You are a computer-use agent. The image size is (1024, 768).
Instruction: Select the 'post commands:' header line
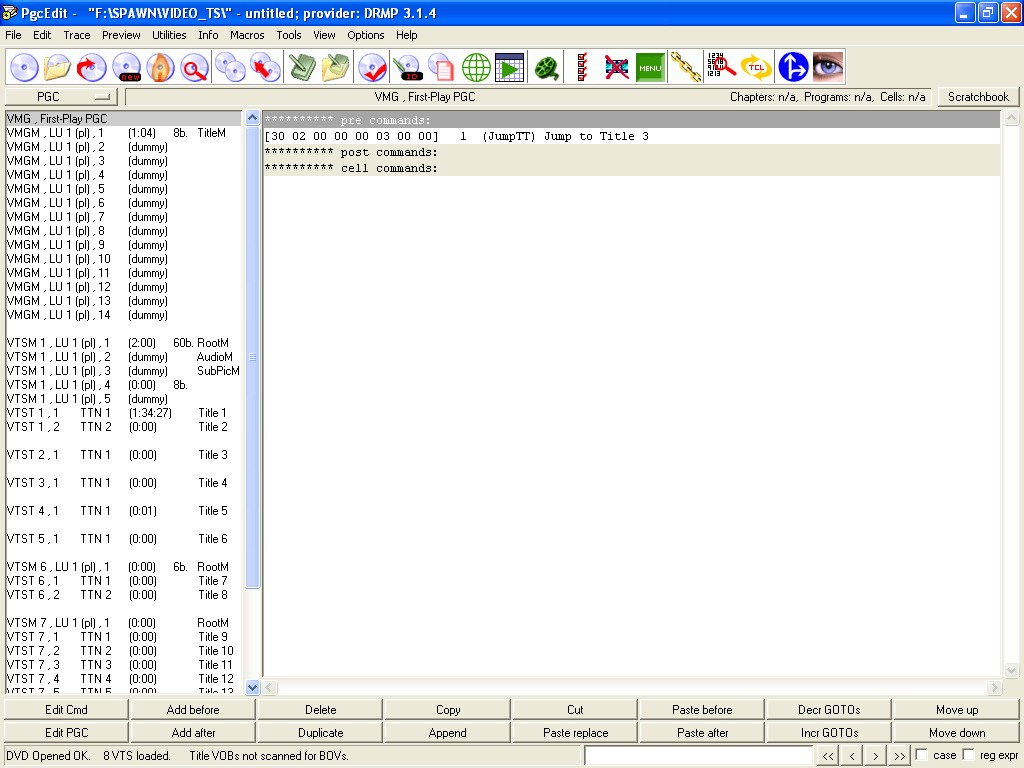[632, 152]
